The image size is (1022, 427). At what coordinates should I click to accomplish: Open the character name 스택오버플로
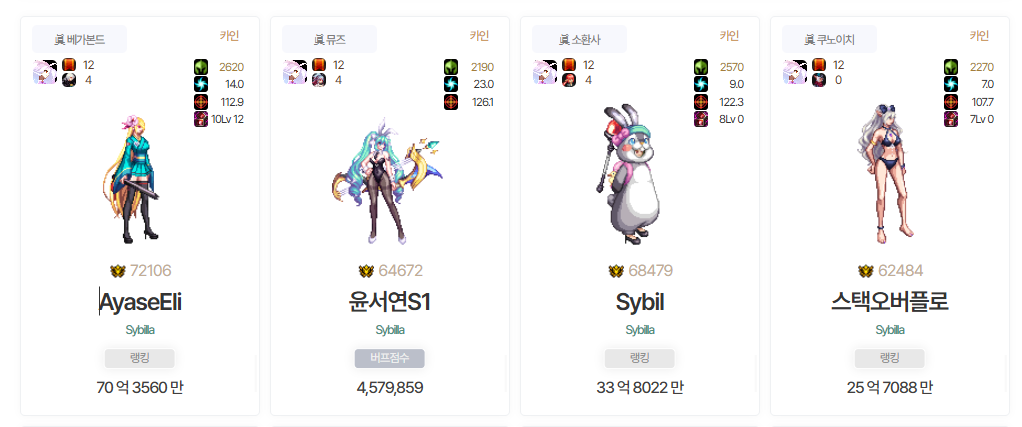(x=890, y=302)
